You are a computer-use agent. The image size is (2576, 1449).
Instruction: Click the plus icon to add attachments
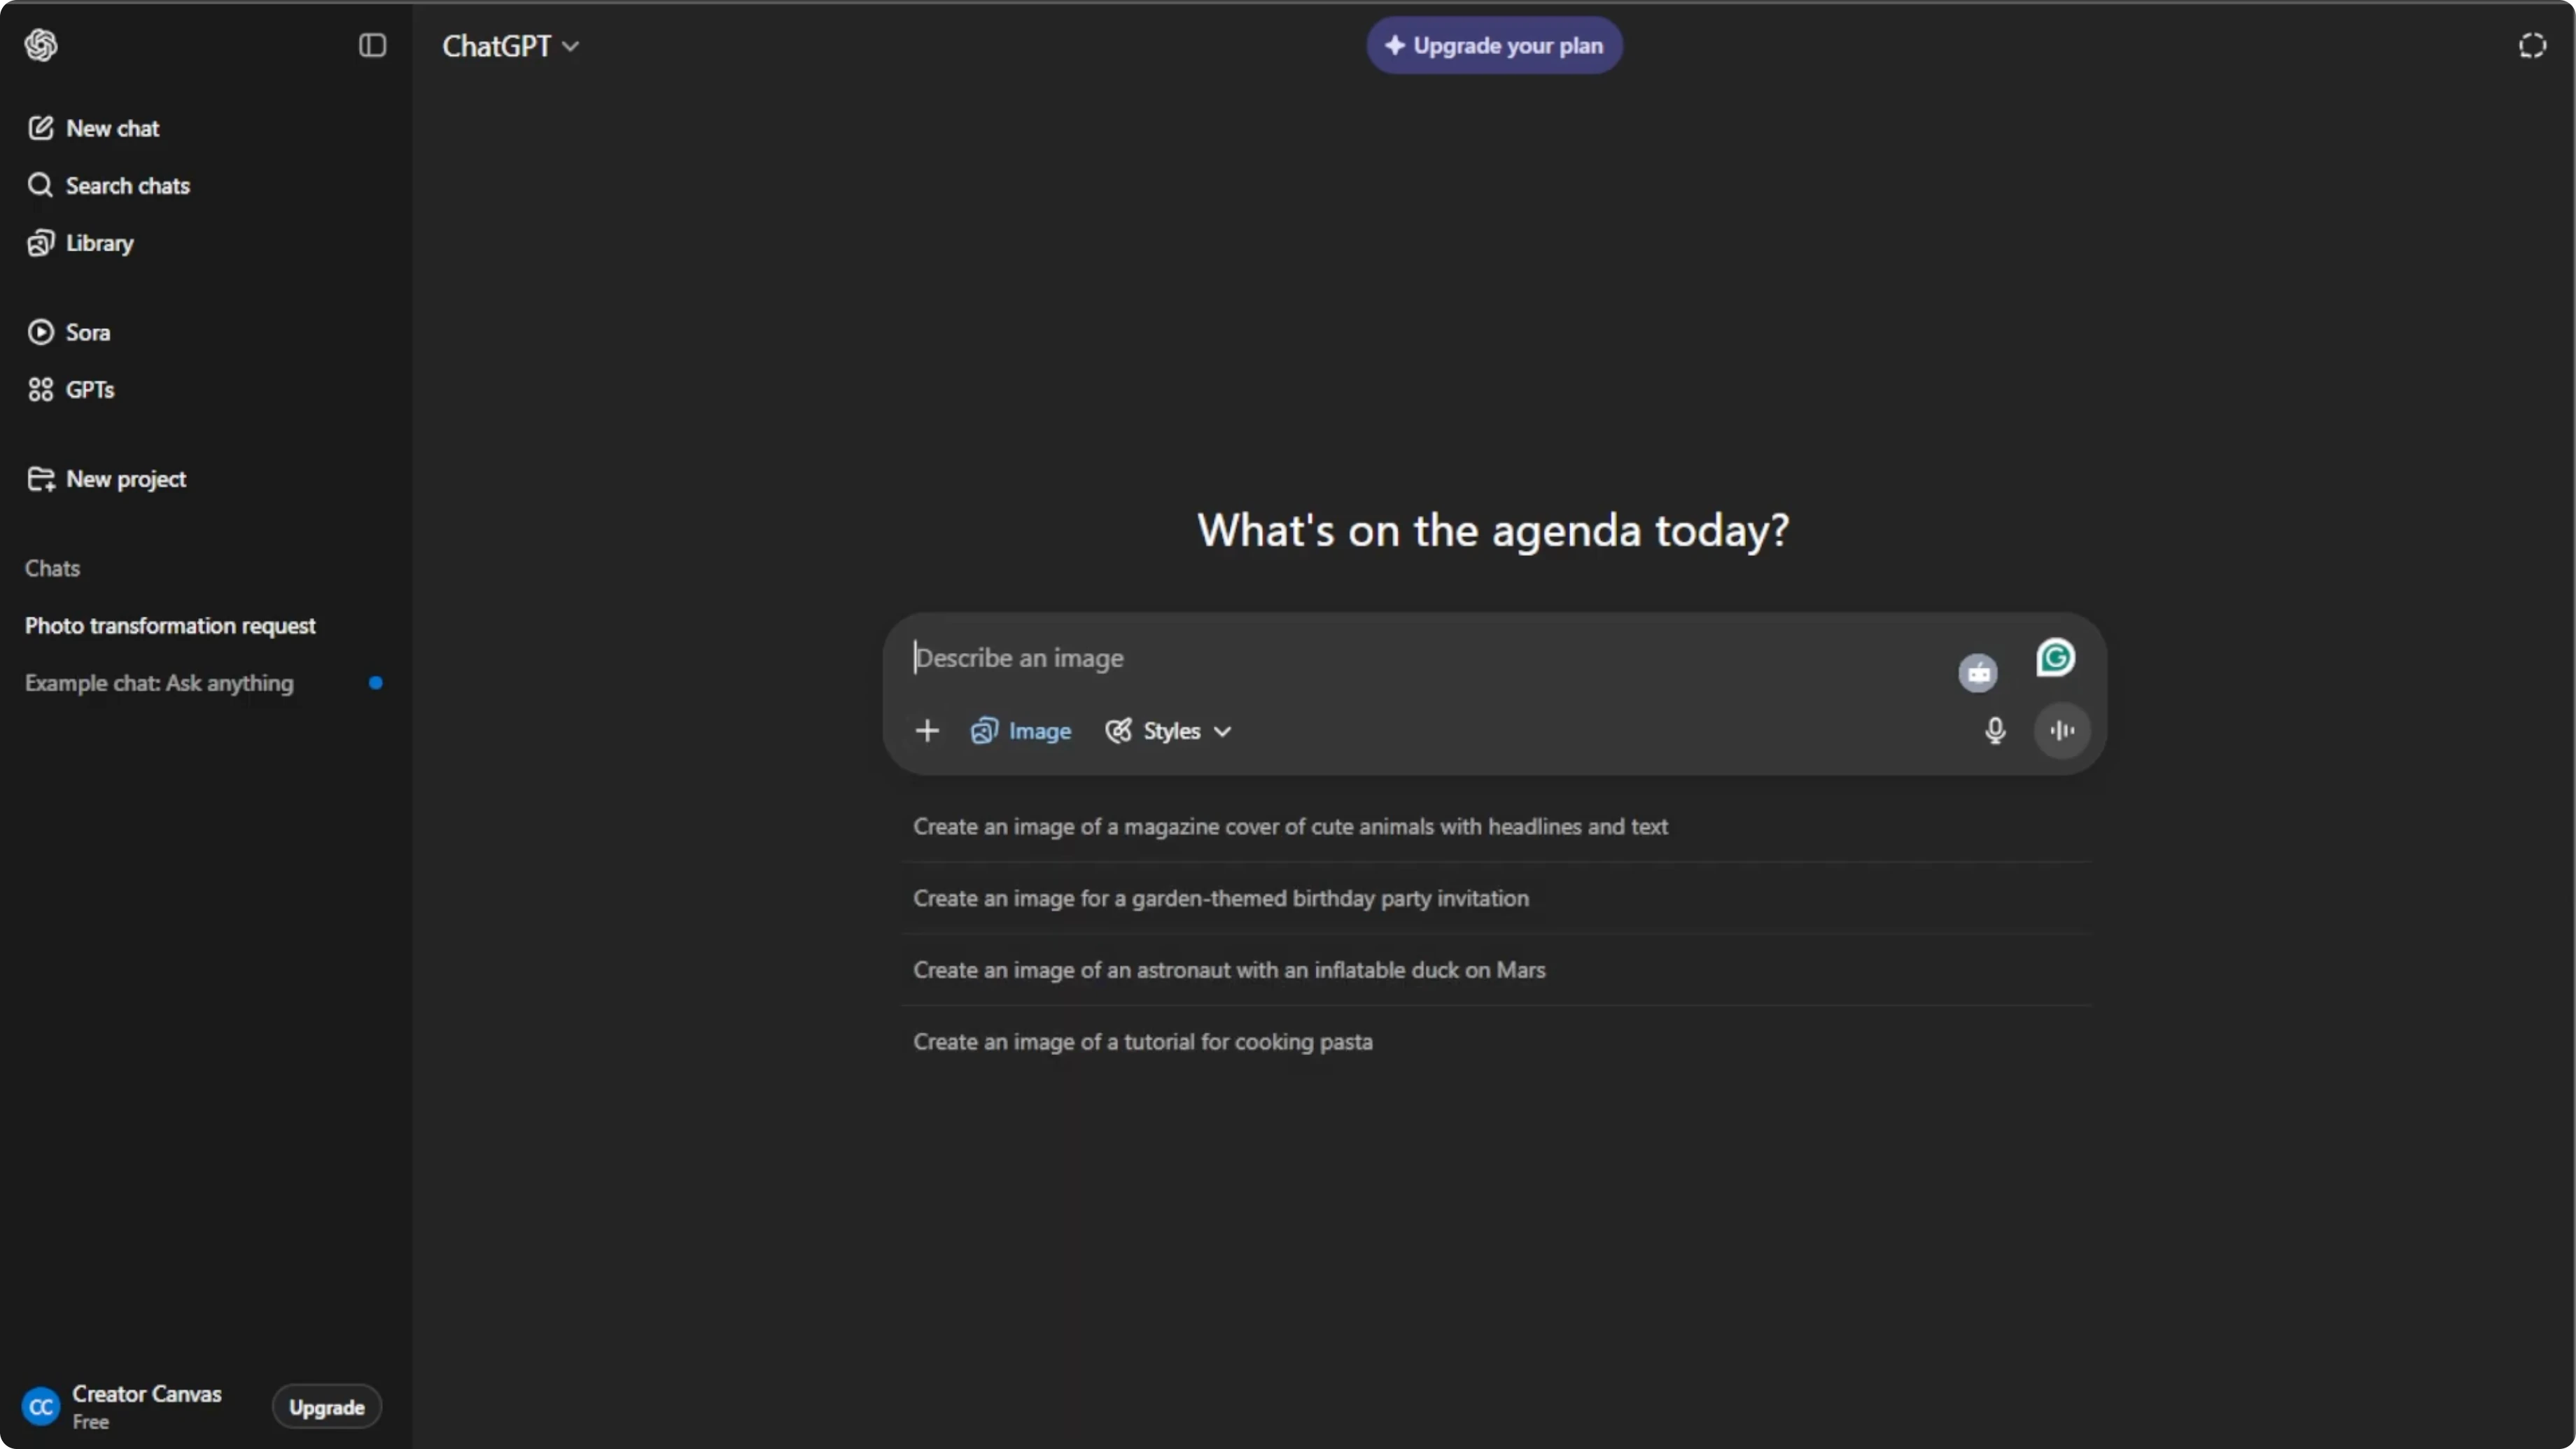click(x=927, y=731)
